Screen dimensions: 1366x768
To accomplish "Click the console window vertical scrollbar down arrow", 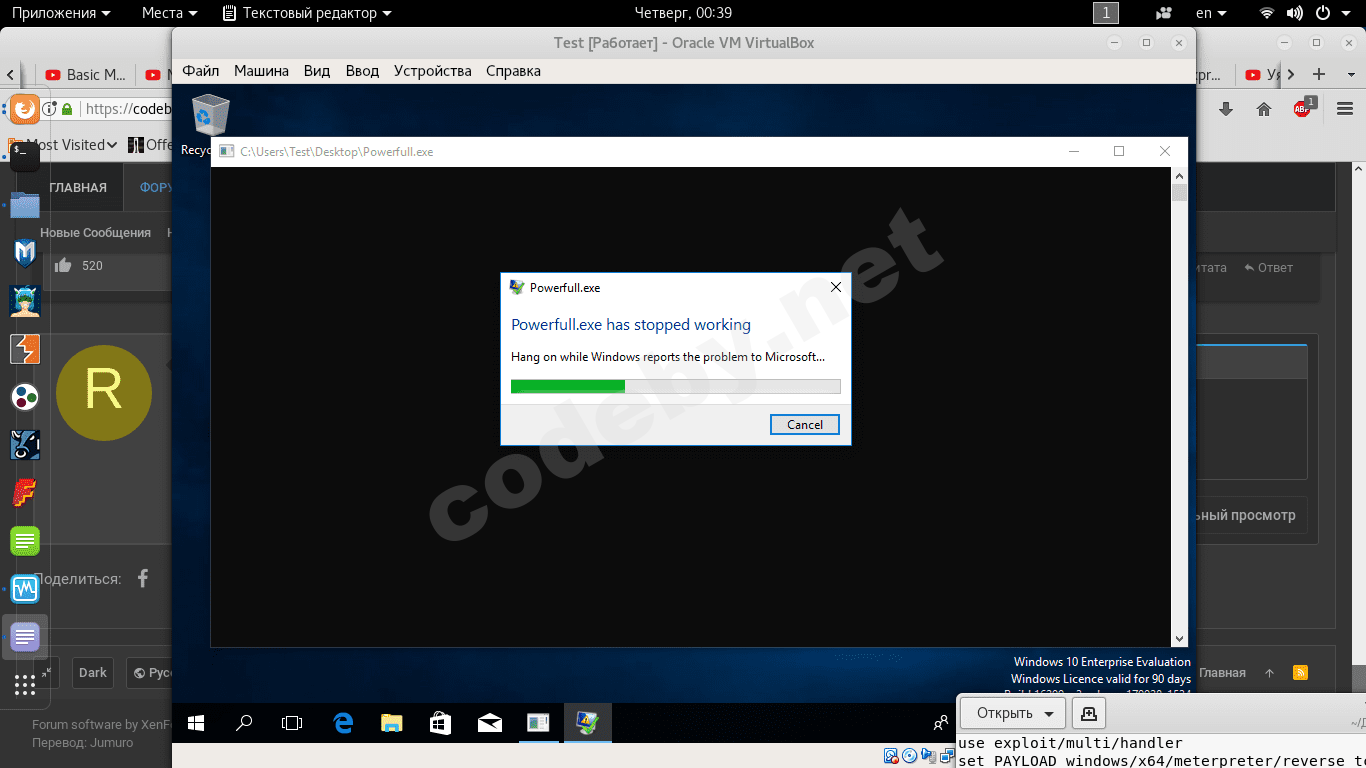I will coord(1180,638).
